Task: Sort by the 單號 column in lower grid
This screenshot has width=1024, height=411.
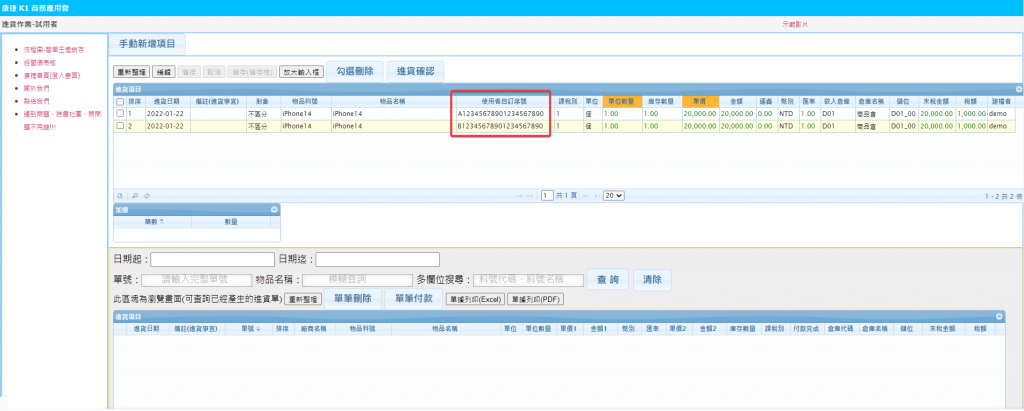Action: point(250,327)
